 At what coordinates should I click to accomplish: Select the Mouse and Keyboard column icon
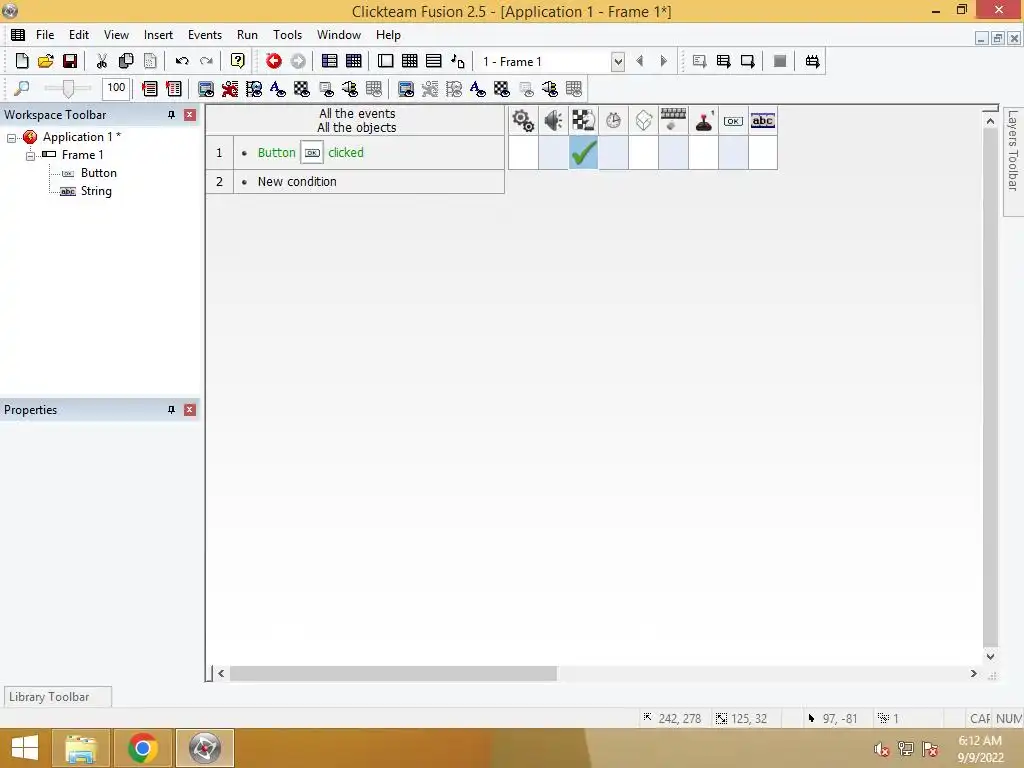(673, 120)
